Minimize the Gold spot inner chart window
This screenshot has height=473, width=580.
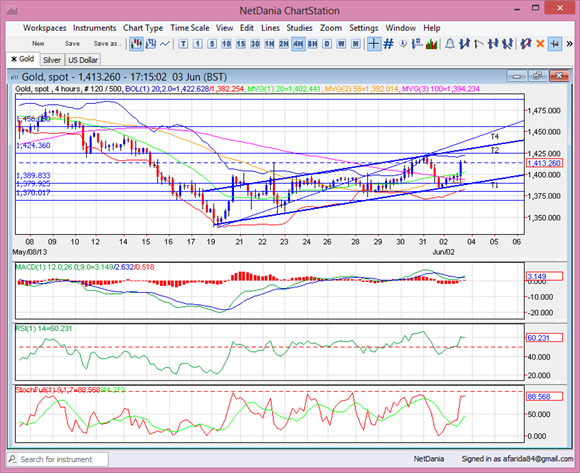pos(517,77)
